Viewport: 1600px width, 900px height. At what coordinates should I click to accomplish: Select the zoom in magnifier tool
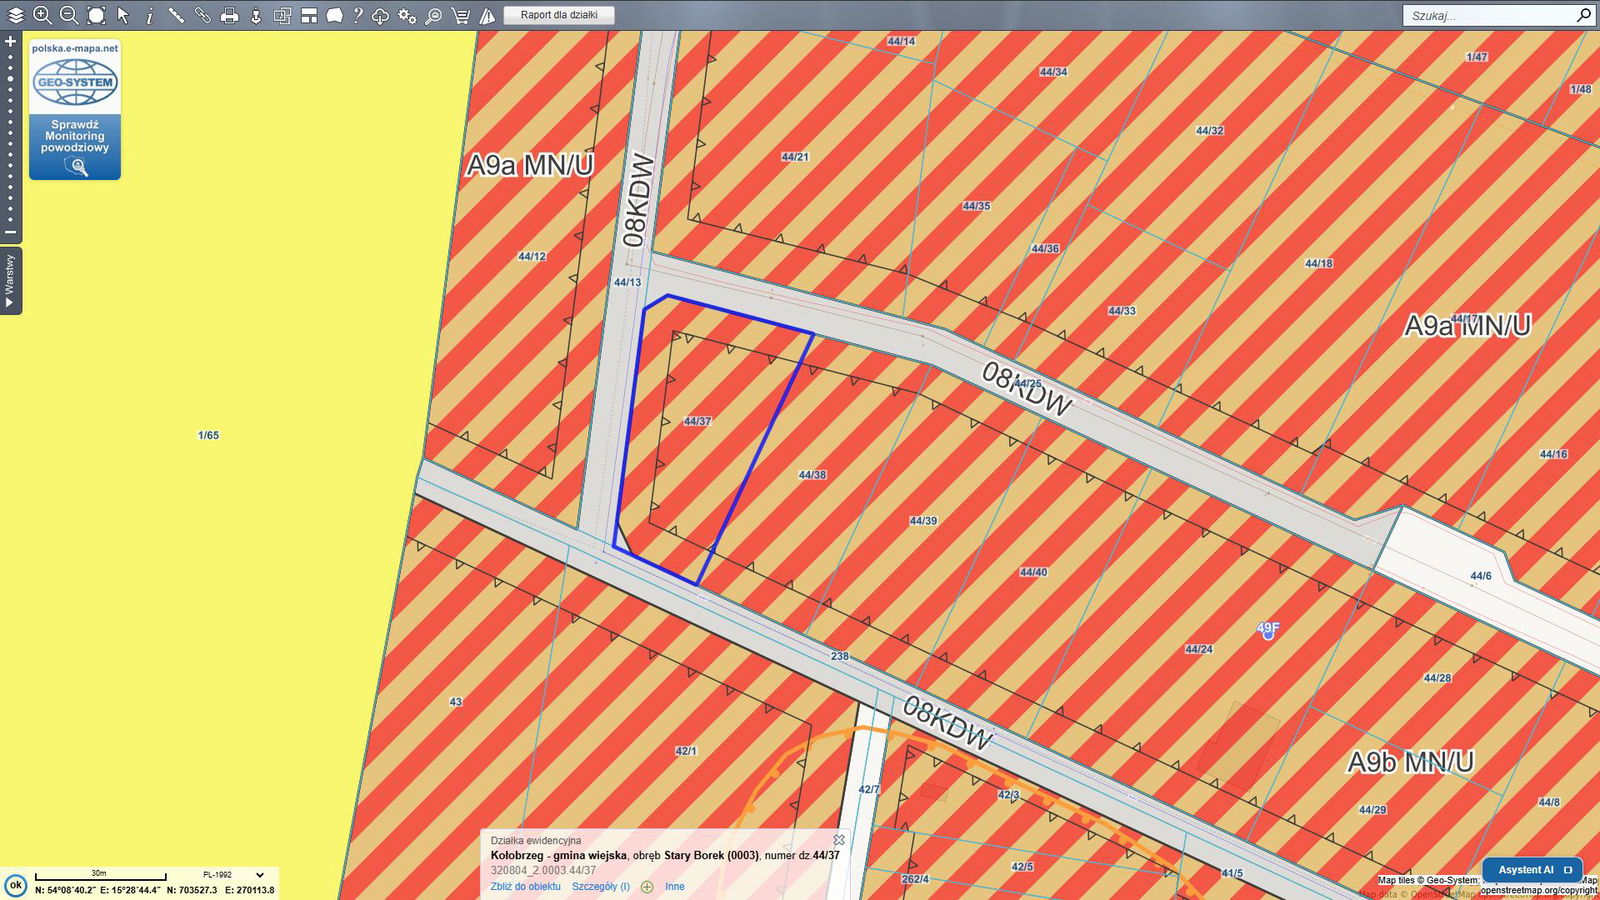[x=42, y=15]
